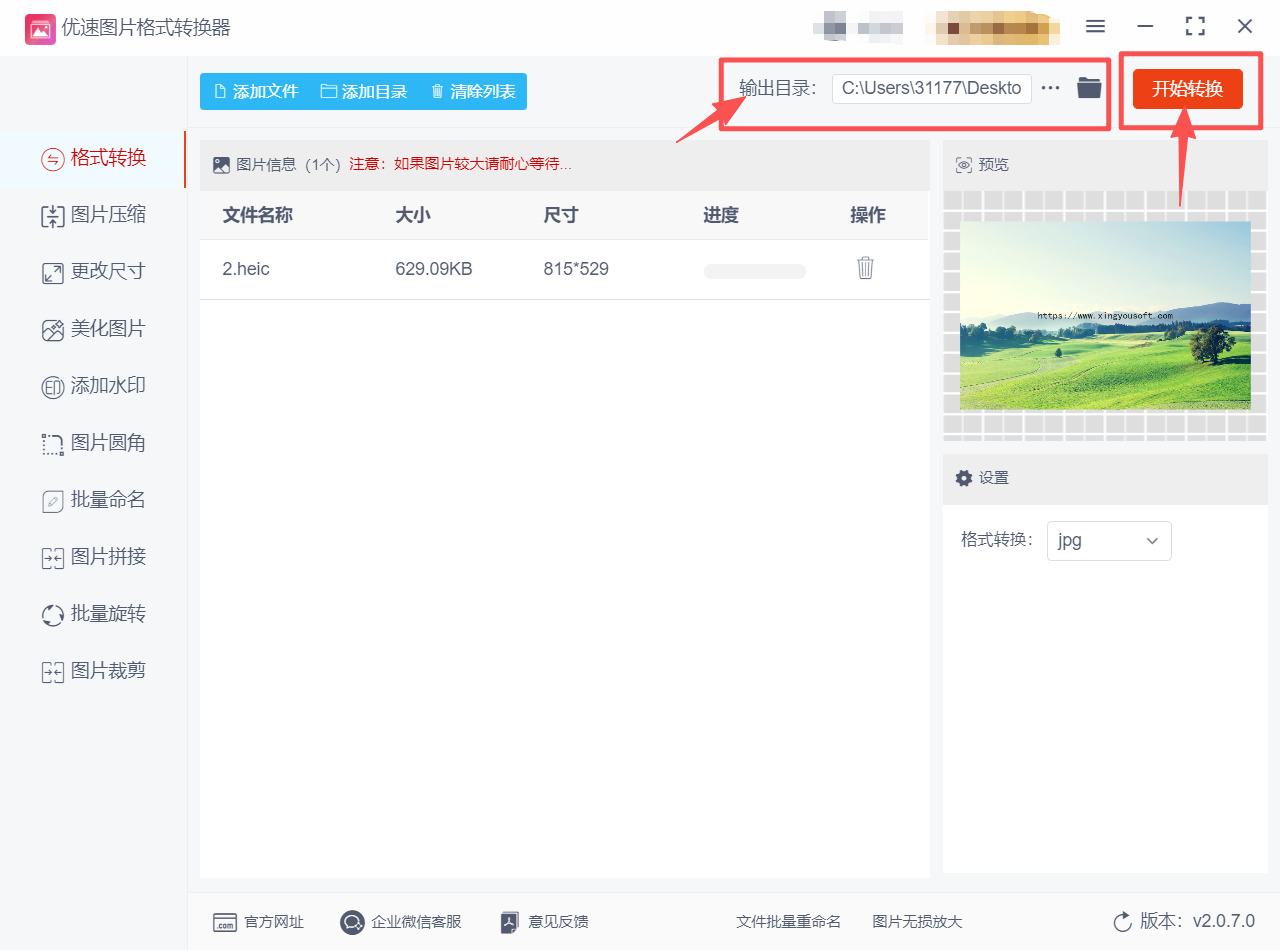The height and width of the screenshot is (950, 1280).
Task: Click the output directory path field
Action: coord(931,88)
